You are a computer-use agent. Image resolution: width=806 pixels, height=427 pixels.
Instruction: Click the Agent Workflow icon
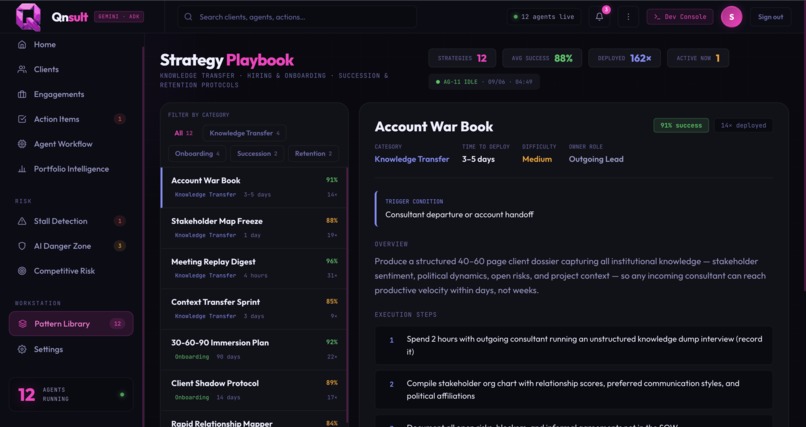(22, 144)
